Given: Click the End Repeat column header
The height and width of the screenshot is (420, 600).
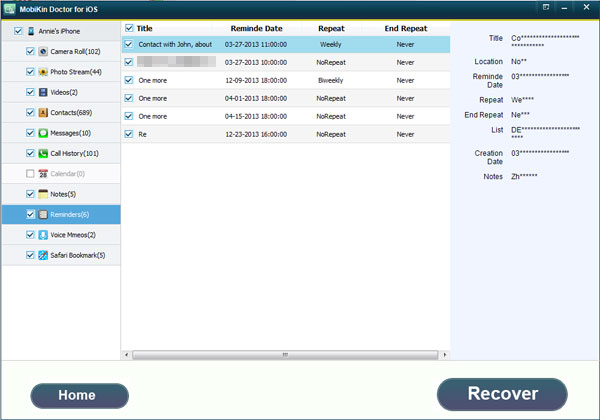Looking at the screenshot, I should (x=405, y=29).
